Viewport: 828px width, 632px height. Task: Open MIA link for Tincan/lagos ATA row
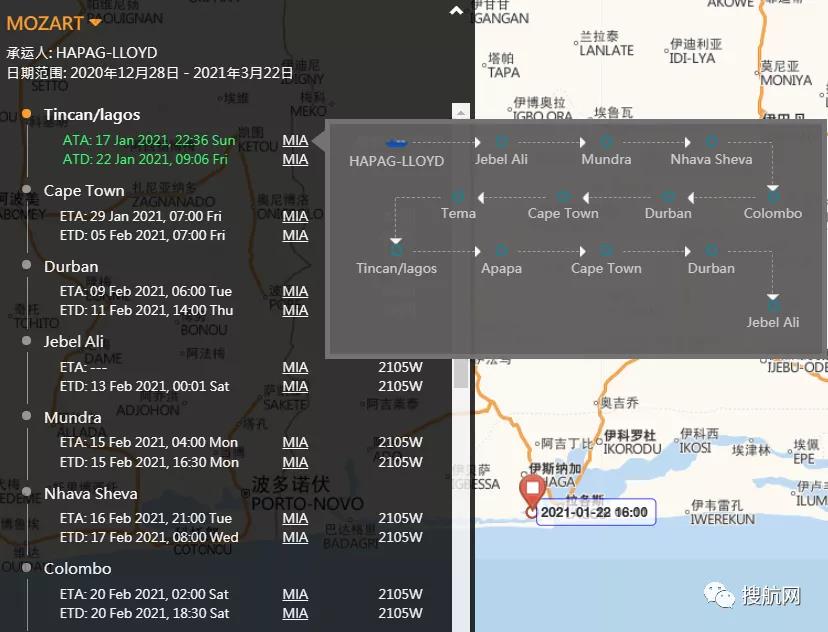[295, 140]
